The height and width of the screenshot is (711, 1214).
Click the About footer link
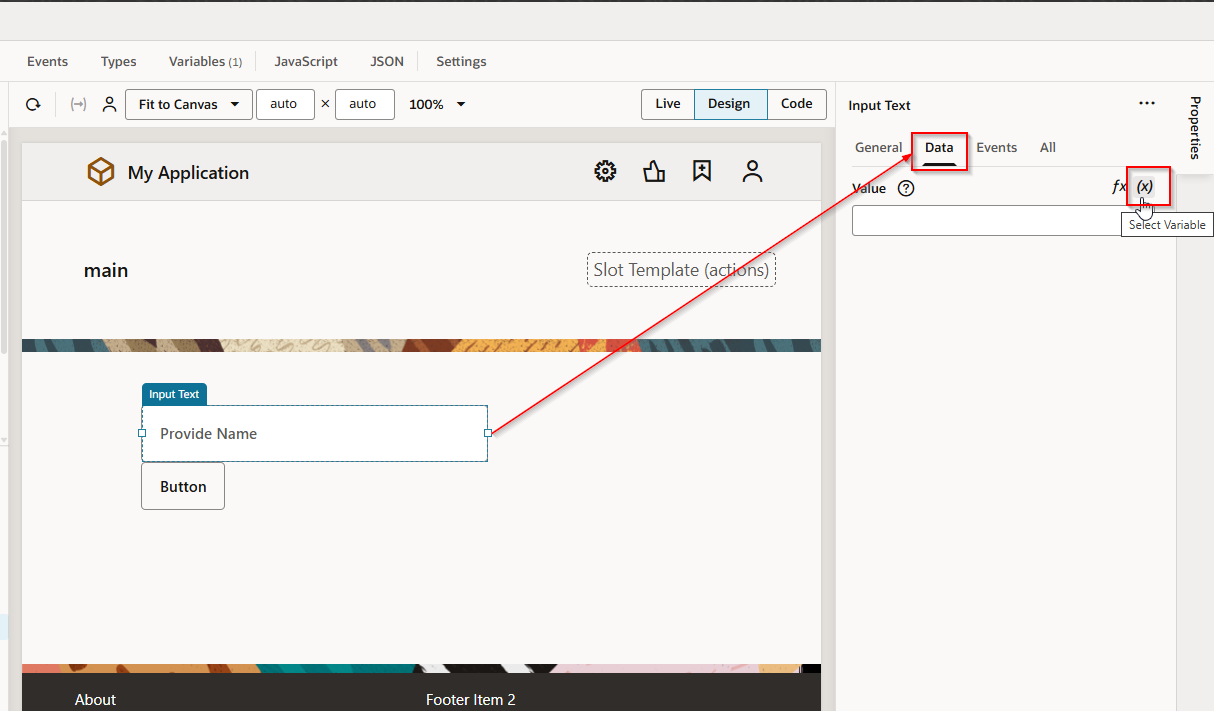[x=95, y=699]
